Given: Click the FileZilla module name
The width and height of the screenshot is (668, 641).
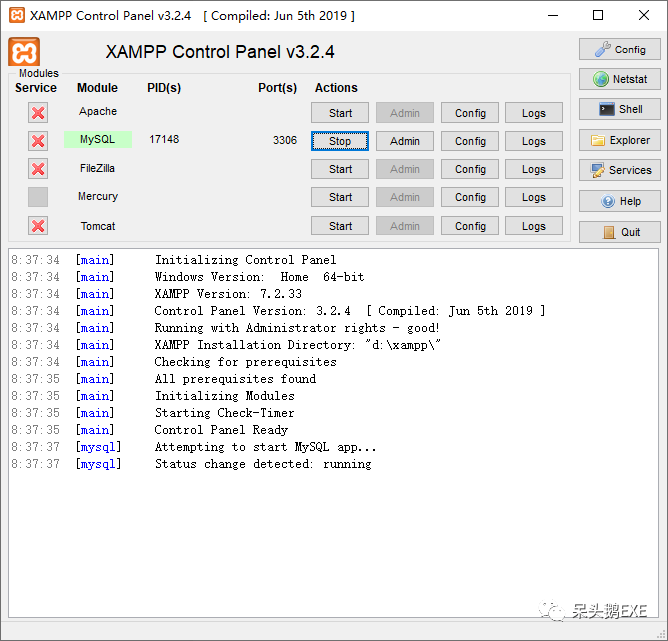Looking at the screenshot, I should tap(98, 168).
